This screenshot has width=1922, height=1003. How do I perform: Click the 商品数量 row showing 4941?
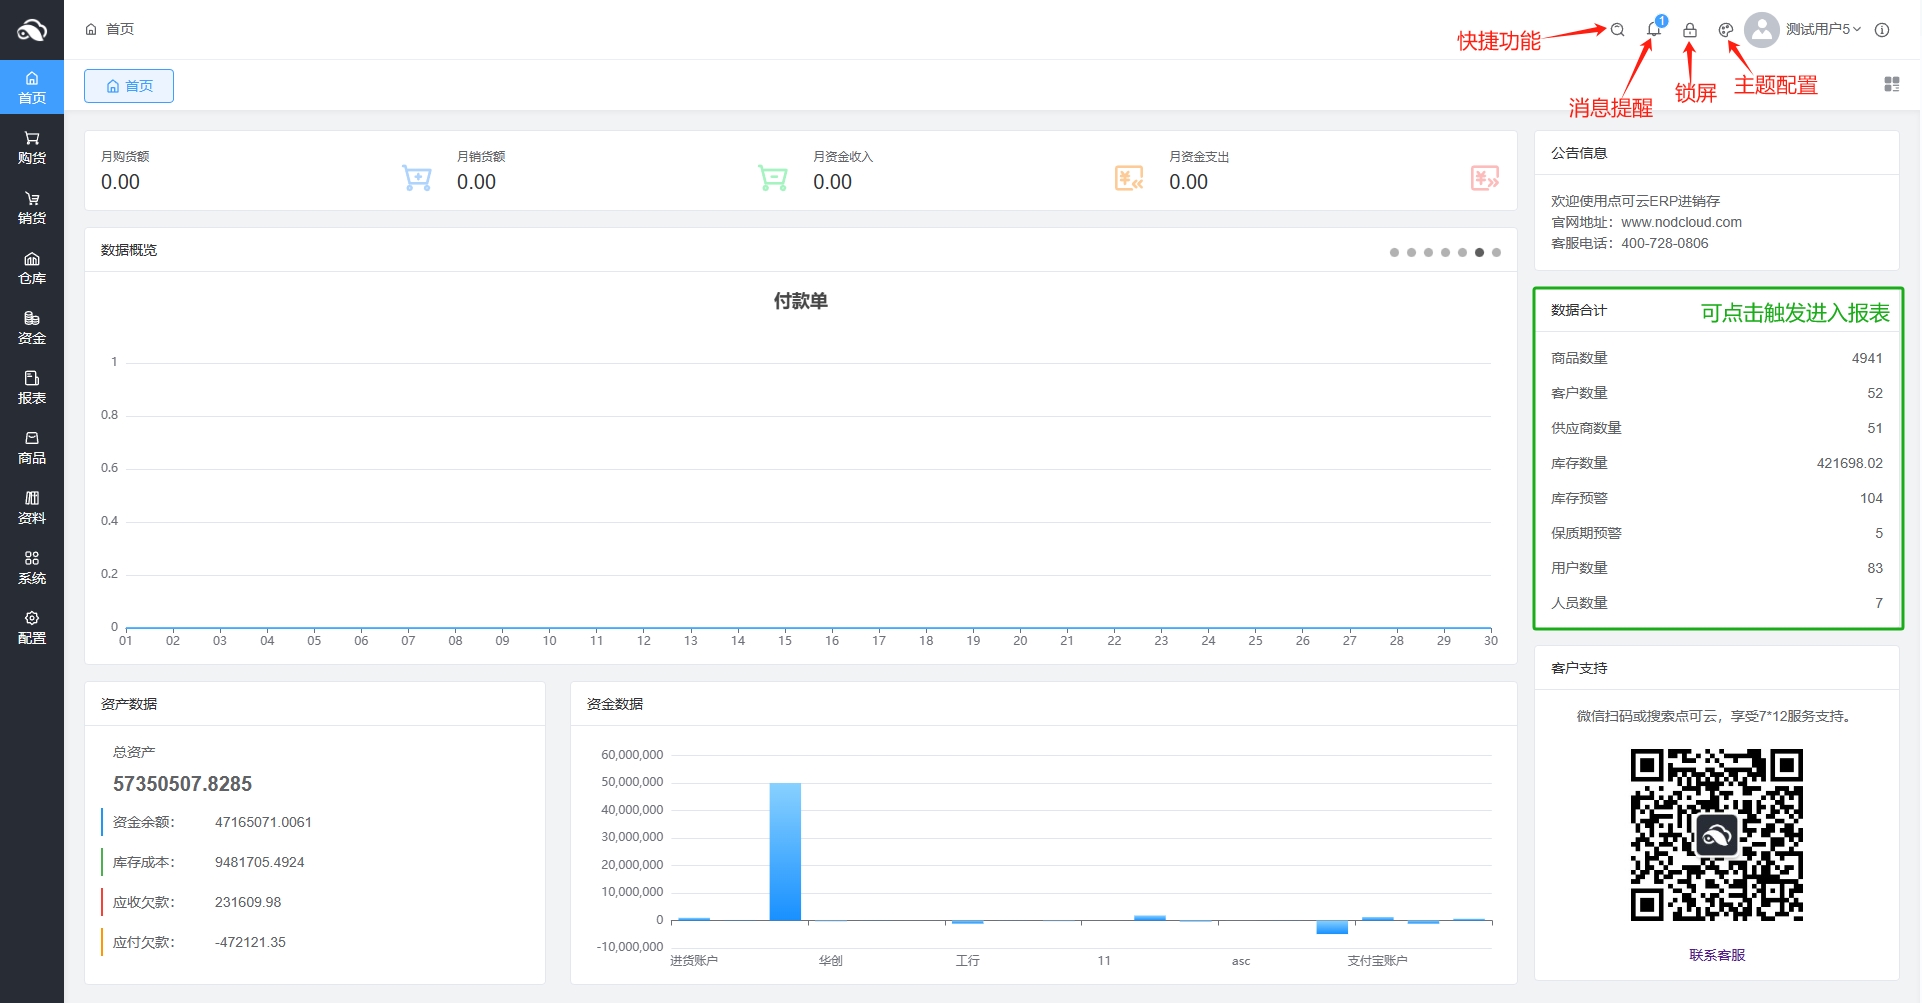(1717, 358)
